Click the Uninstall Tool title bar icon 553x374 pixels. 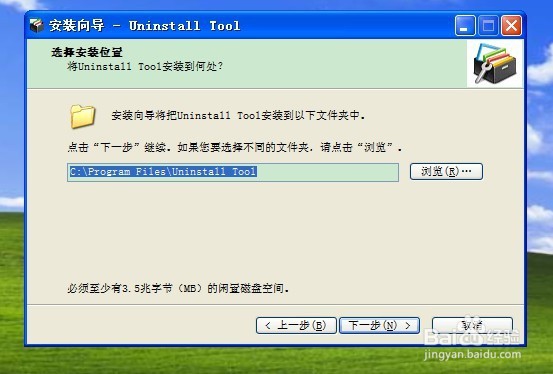point(37,25)
